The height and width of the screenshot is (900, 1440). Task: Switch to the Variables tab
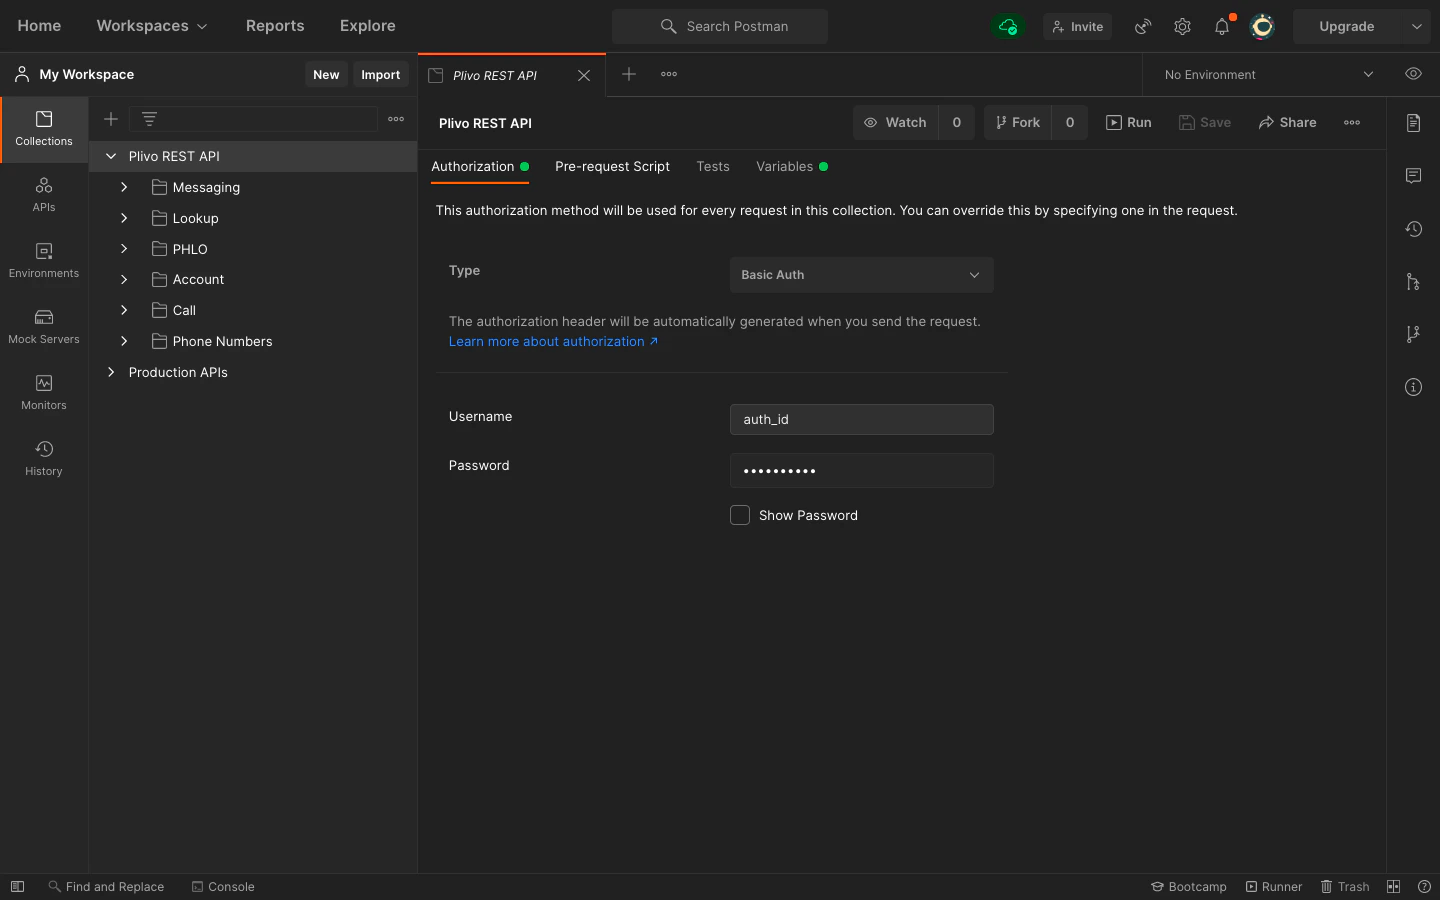click(785, 167)
